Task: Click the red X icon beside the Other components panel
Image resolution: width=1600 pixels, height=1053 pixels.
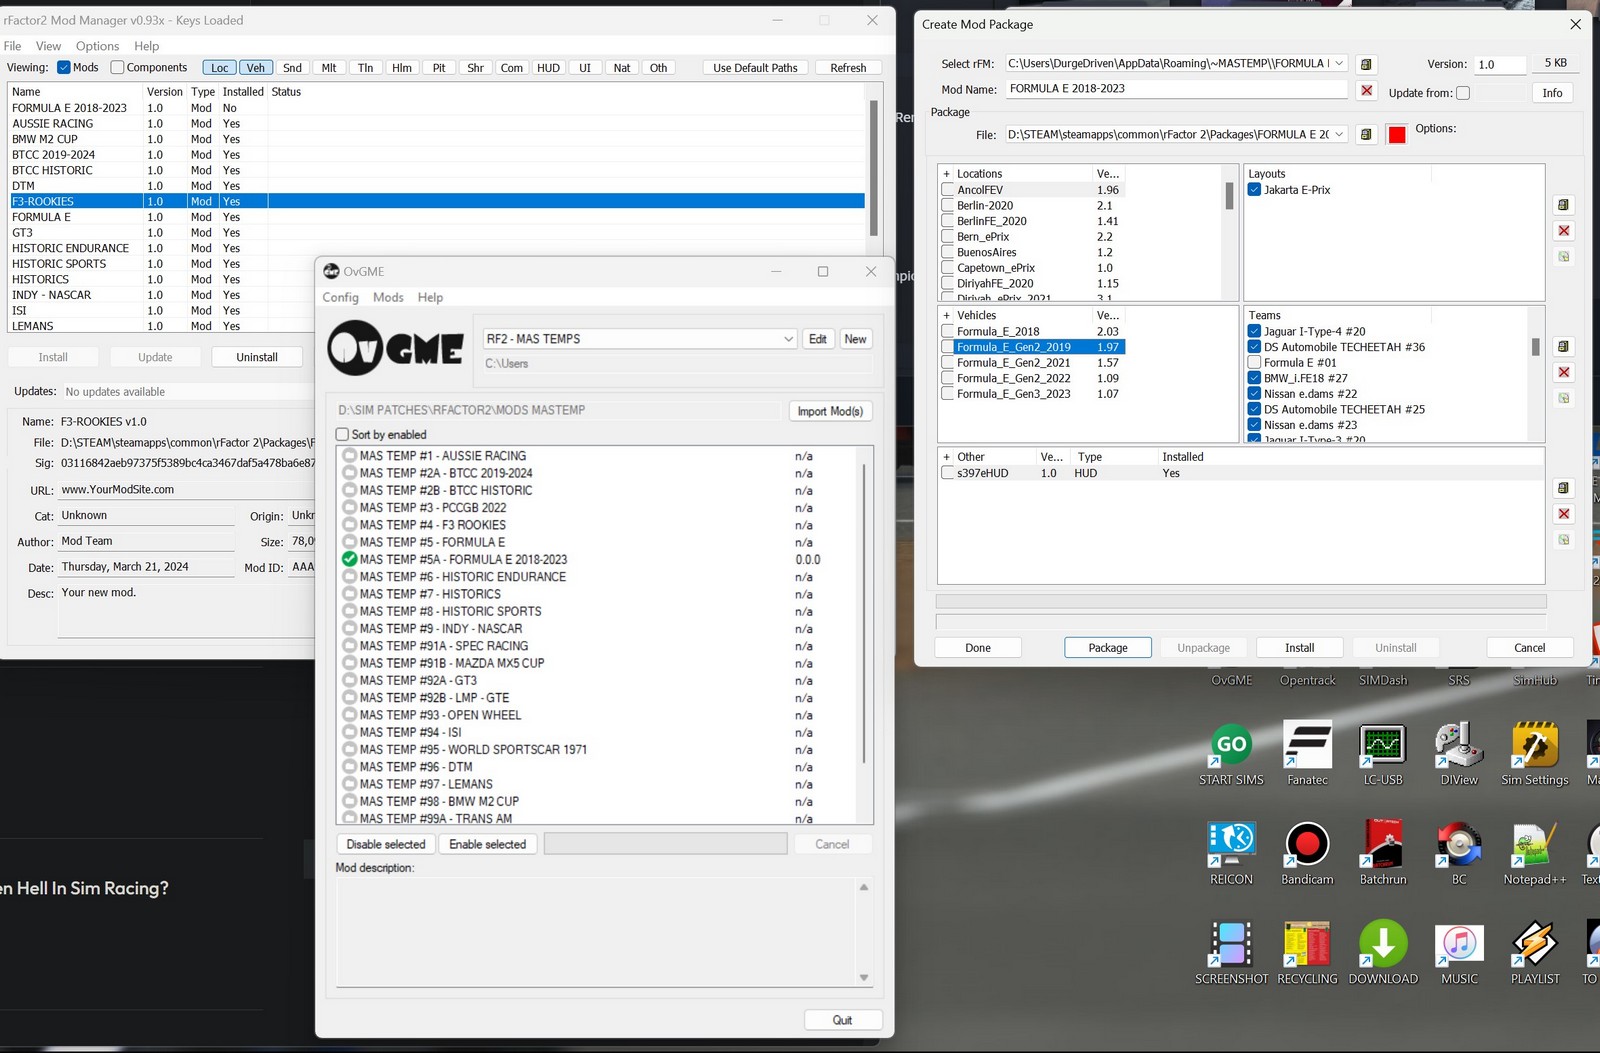Action: [x=1563, y=514]
